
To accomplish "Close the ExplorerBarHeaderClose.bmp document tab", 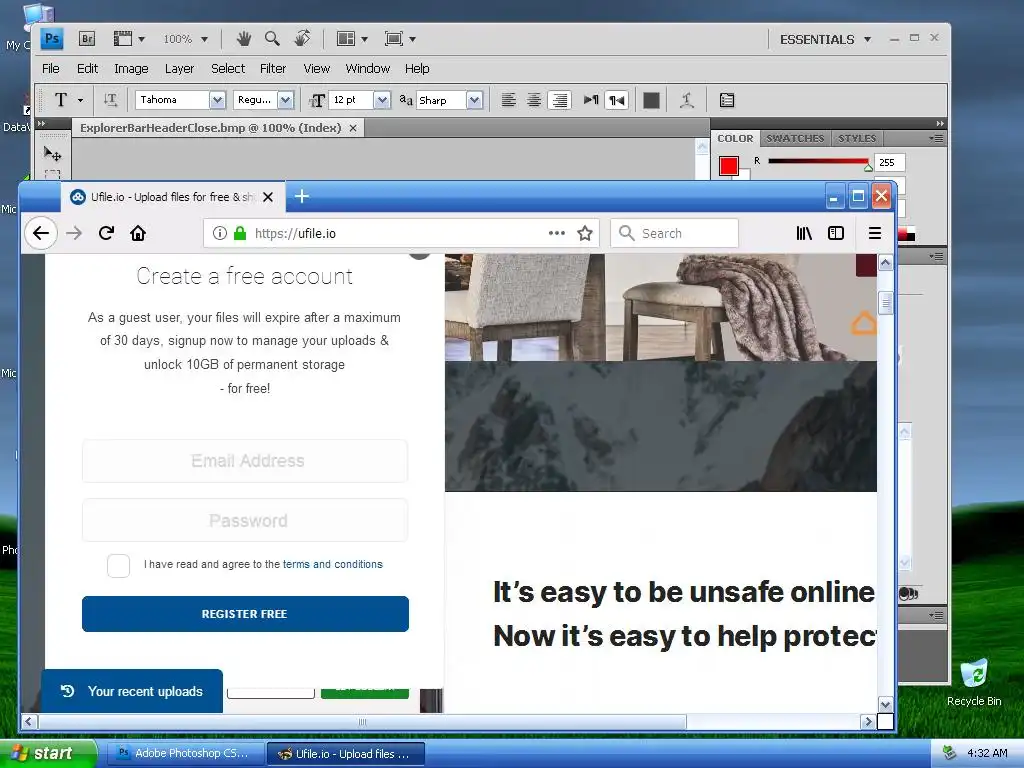I will point(353,128).
